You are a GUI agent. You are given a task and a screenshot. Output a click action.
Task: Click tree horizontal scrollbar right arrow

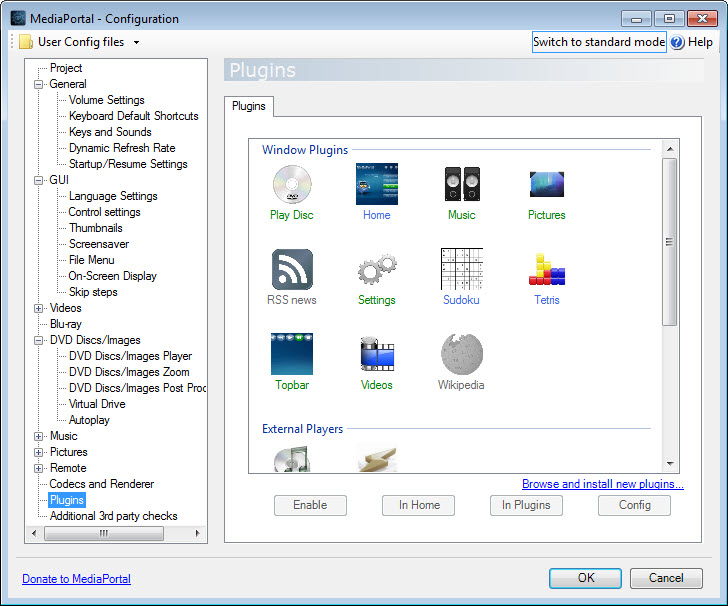[198, 533]
